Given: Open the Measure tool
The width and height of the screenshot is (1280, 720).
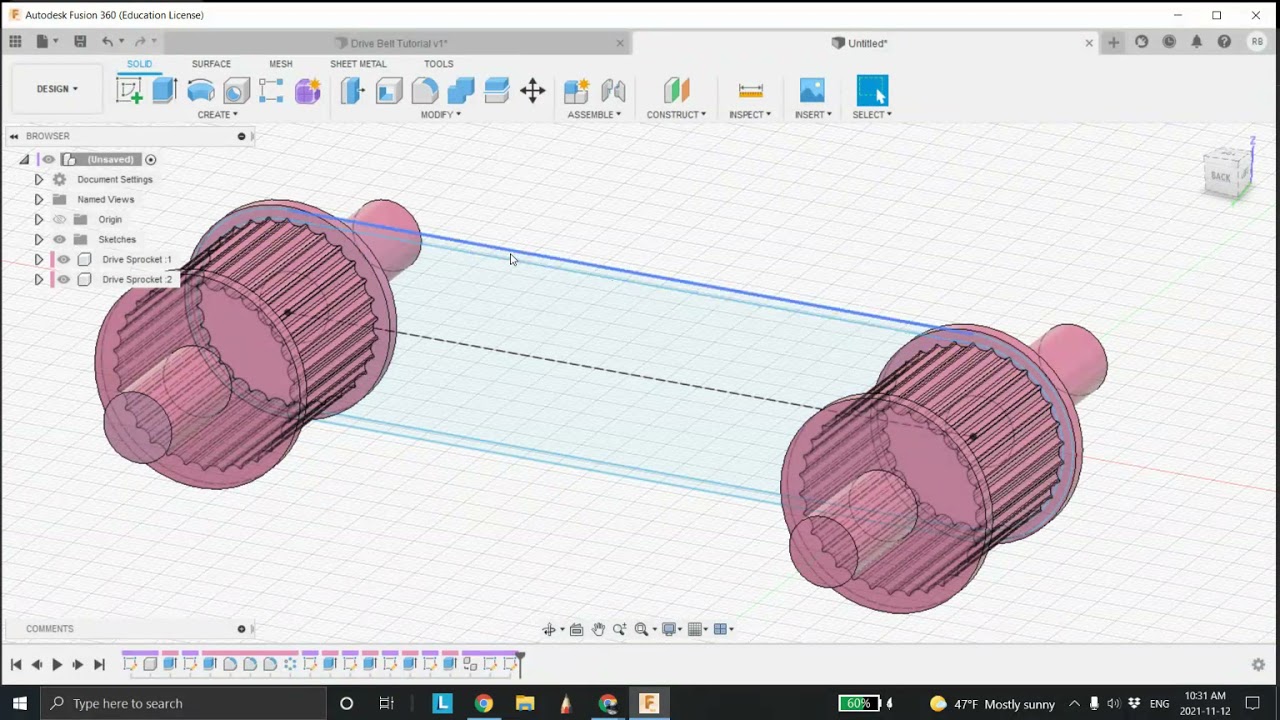Looking at the screenshot, I should tap(750, 91).
